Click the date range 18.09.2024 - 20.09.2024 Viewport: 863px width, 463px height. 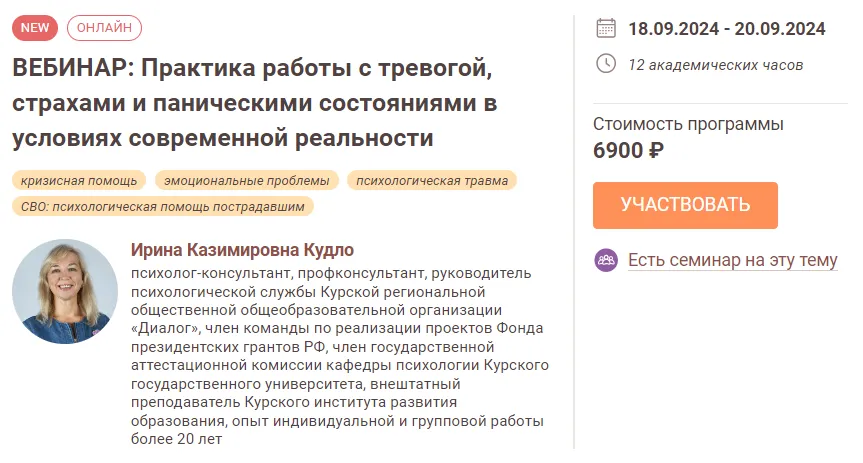[726, 28]
